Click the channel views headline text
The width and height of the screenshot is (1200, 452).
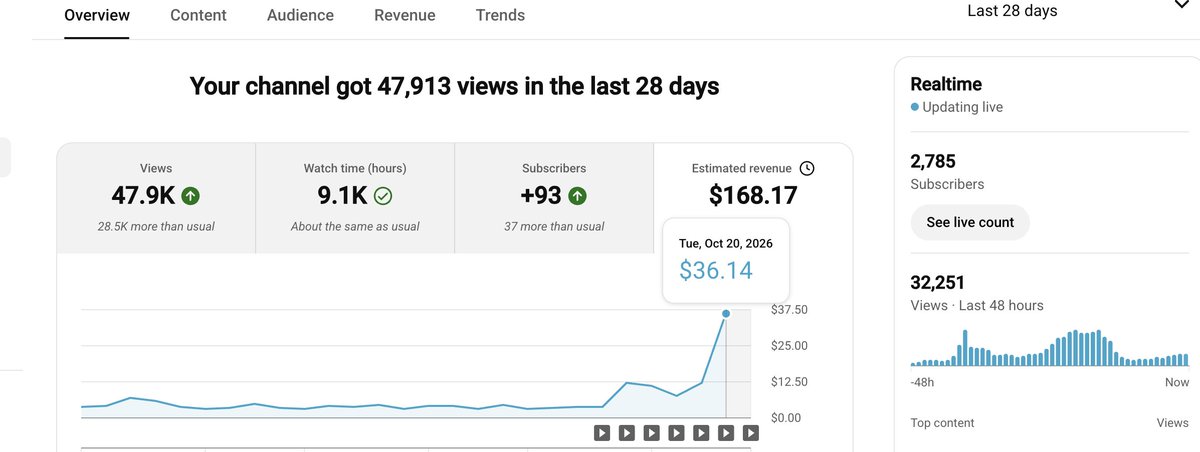(455, 87)
